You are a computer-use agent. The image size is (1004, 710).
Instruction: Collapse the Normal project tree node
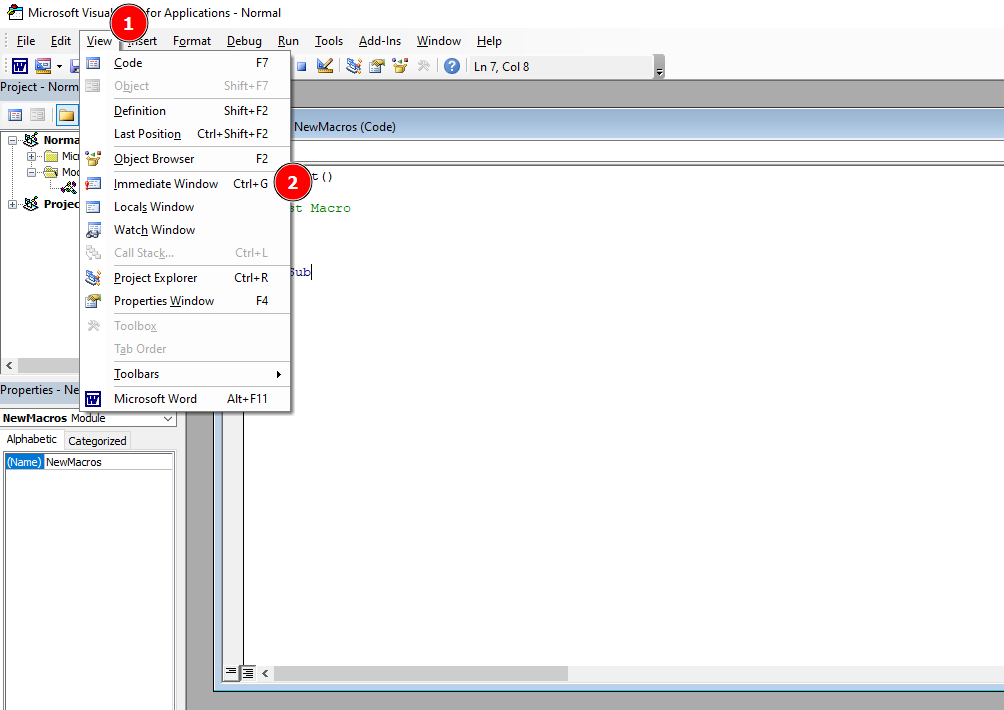(x=13, y=141)
